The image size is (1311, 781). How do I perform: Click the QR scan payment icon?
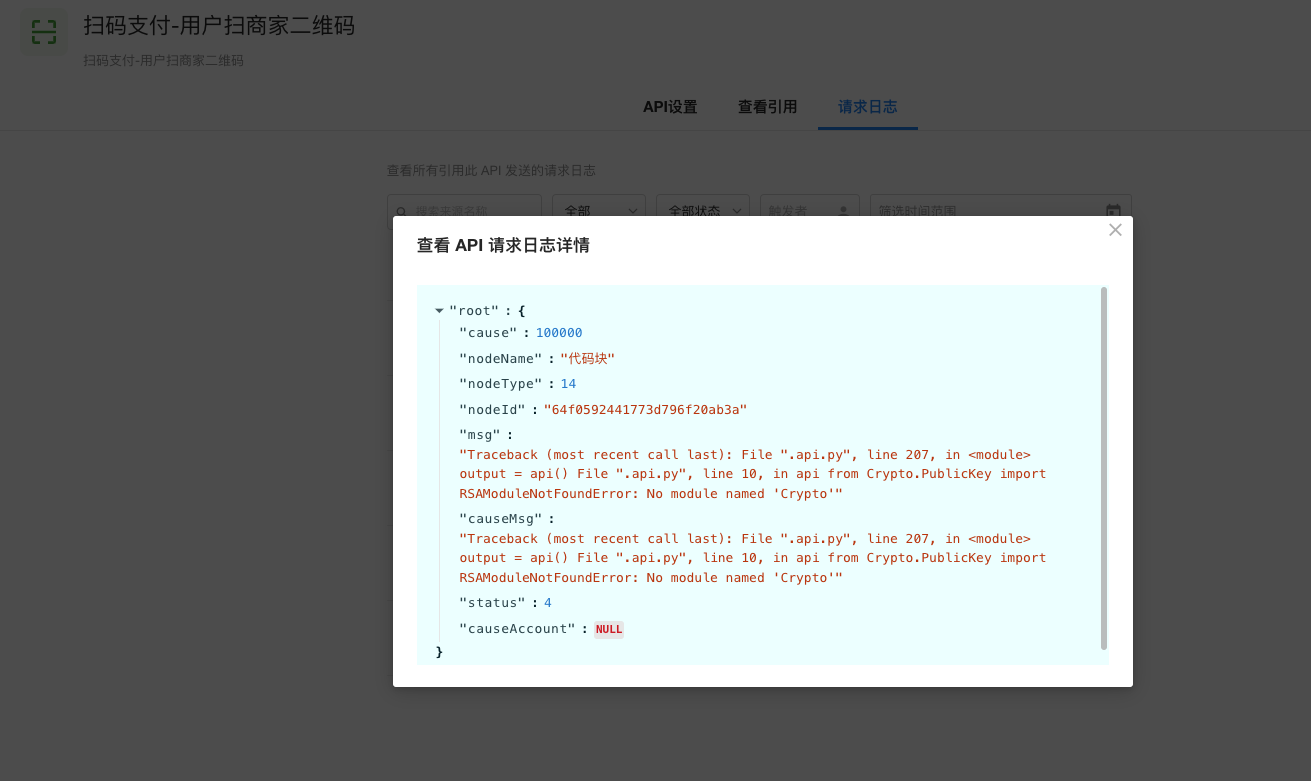tap(44, 32)
